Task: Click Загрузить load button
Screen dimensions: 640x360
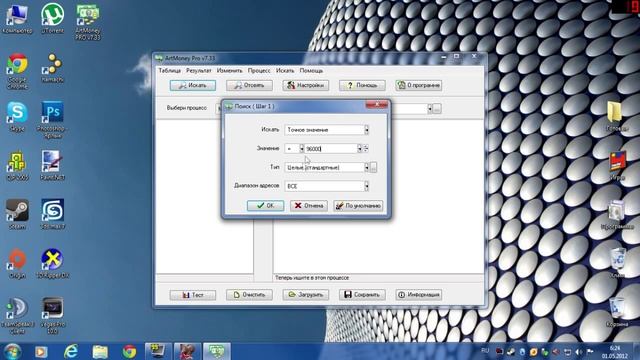Action: (x=306, y=295)
